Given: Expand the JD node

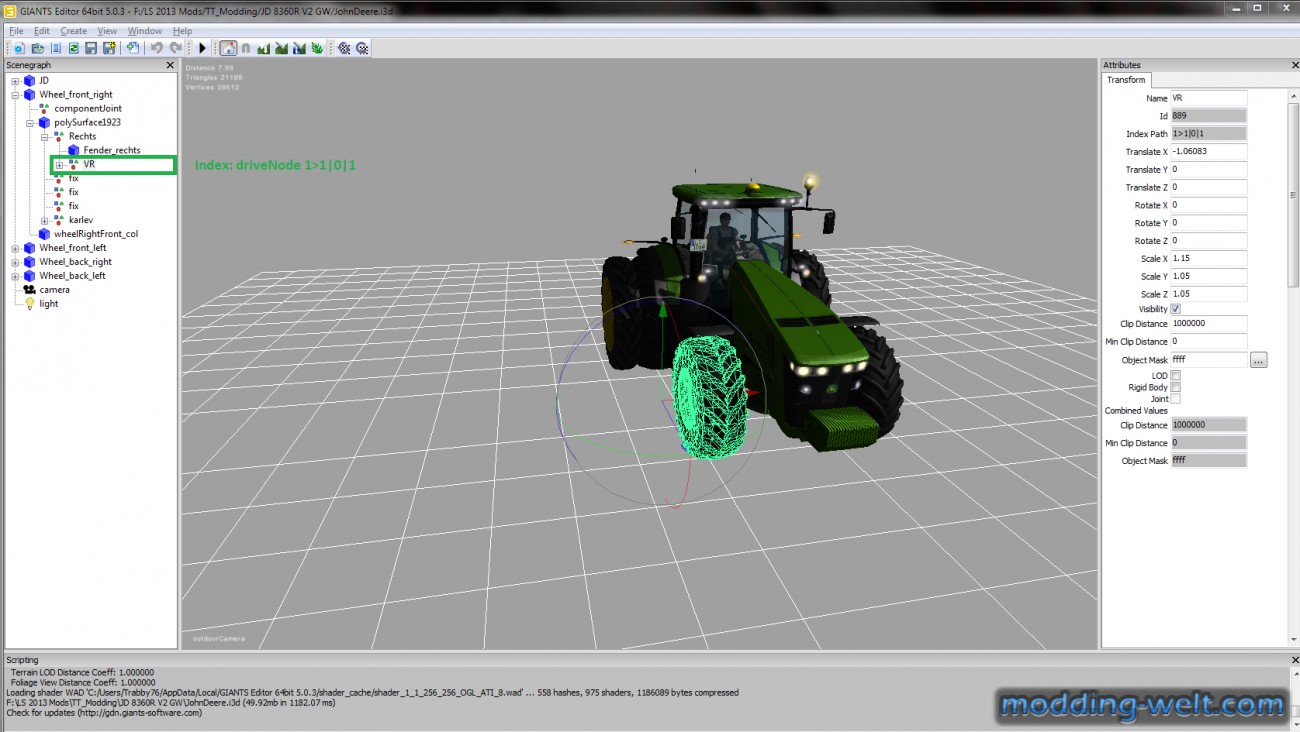Looking at the screenshot, I should (x=16, y=81).
